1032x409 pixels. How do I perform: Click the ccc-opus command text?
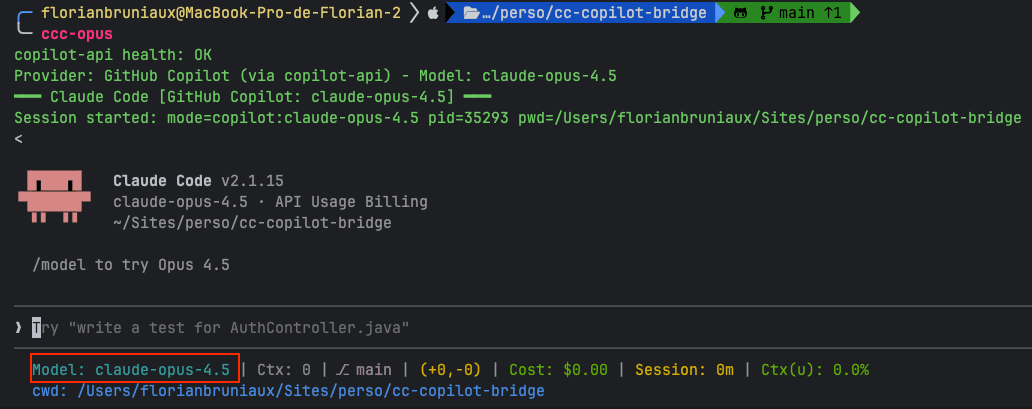pyautogui.click(x=77, y=34)
